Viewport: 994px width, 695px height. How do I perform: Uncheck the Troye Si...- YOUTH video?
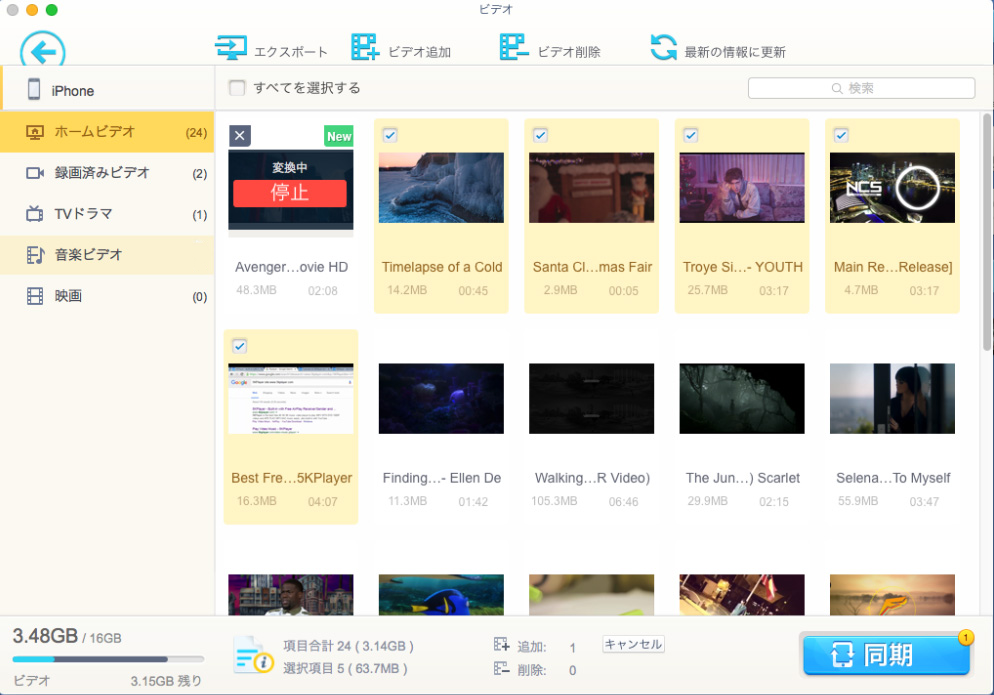[x=690, y=135]
